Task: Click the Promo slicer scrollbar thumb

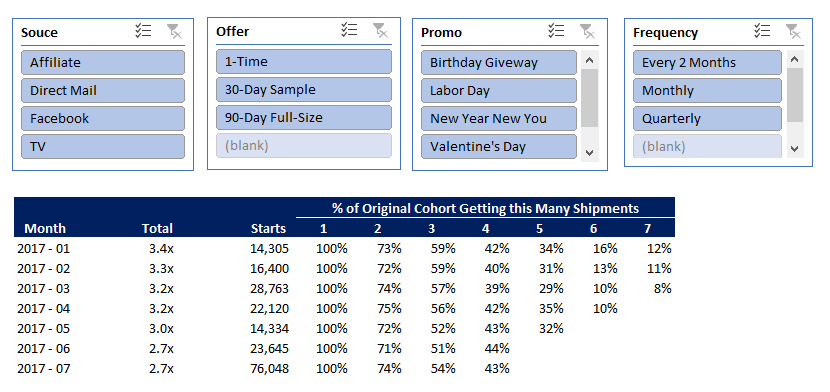Action: [x=589, y=97]
